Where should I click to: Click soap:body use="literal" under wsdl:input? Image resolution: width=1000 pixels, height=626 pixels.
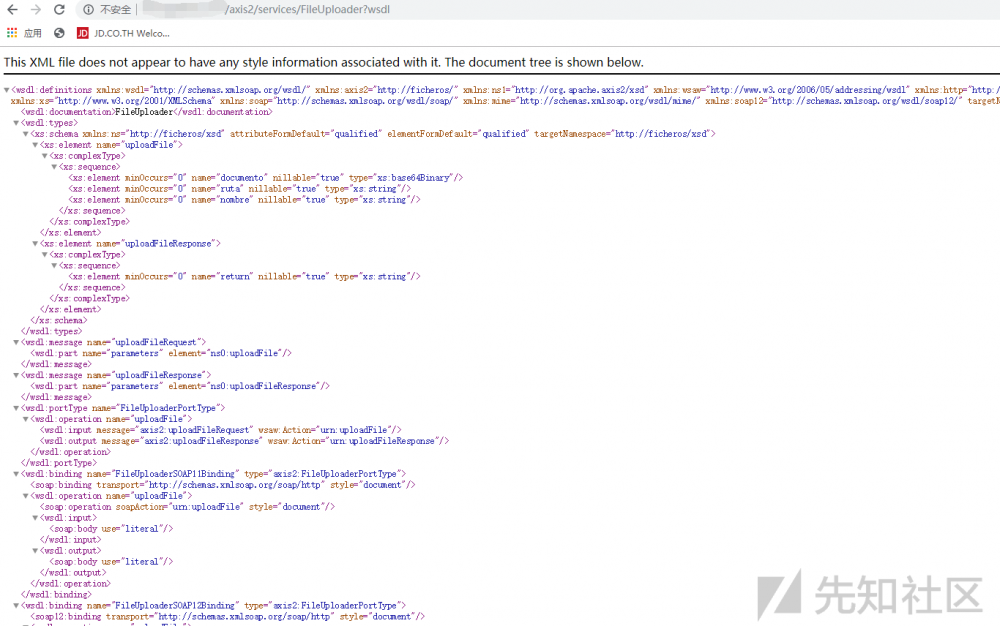pyautogui.click(x=112, y=529)
